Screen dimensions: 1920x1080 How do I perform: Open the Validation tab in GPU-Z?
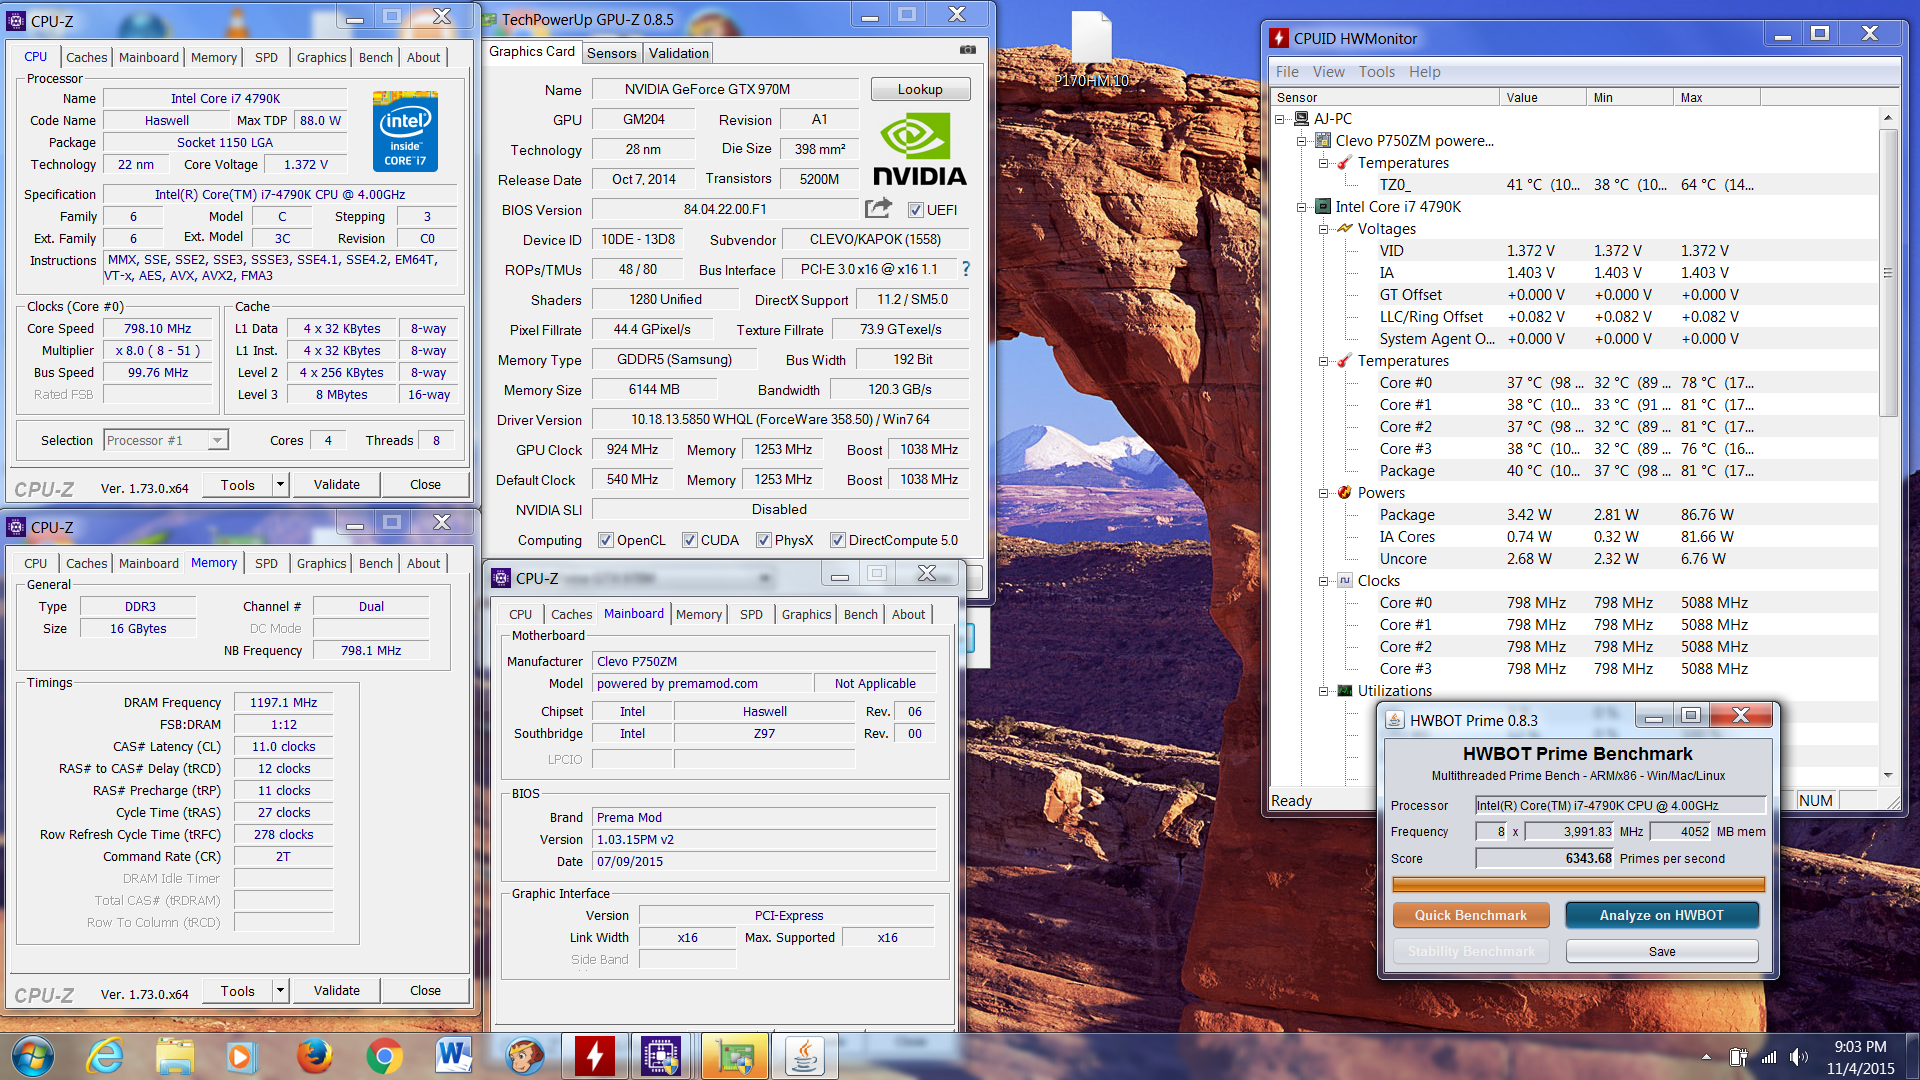coord(679,53)
